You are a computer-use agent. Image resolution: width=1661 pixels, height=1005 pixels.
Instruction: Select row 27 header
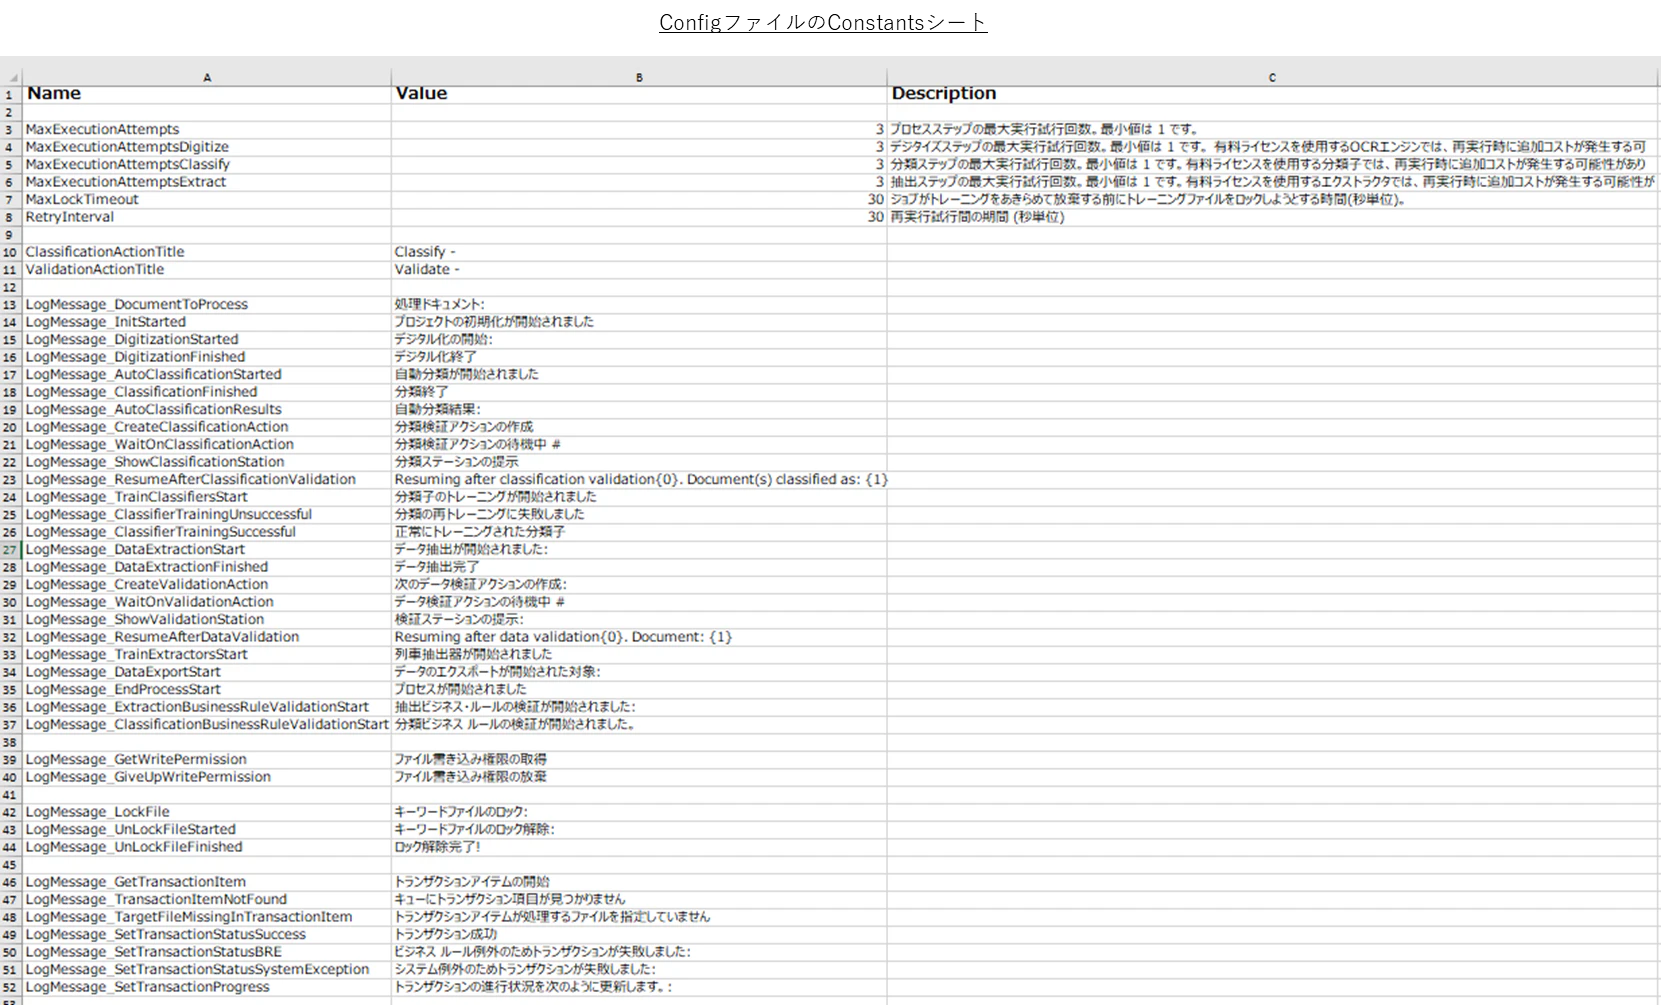point(11,550)
